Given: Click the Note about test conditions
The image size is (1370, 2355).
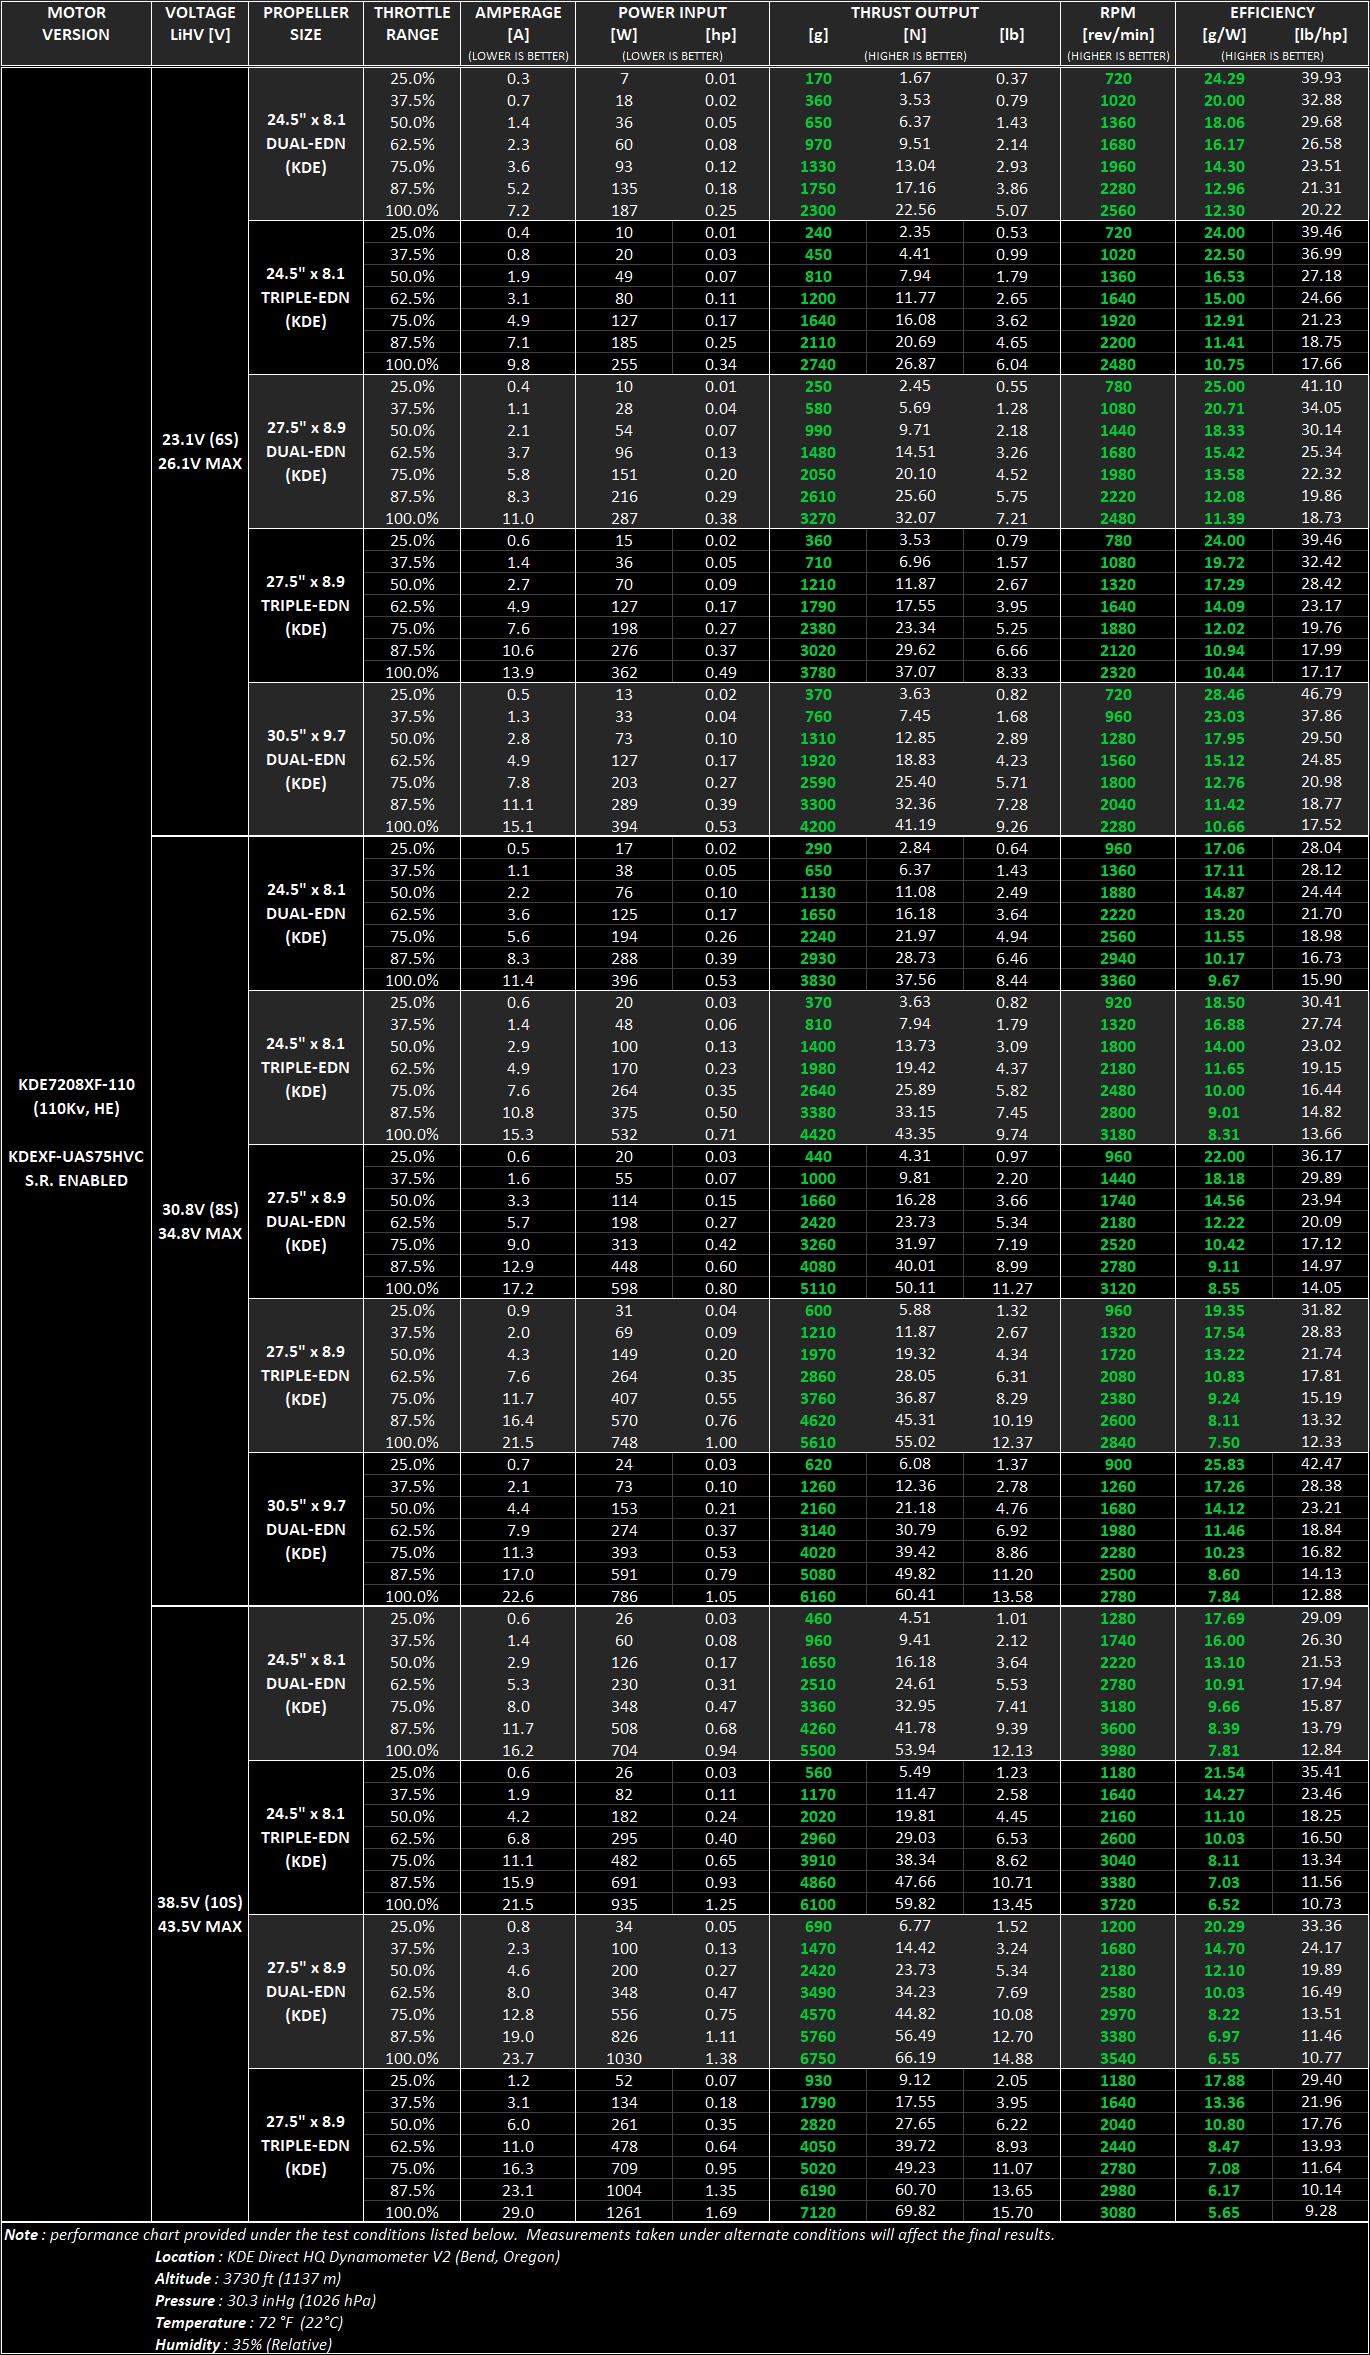Looking at the screenshot, I should pyautogui.click(x=529, y=2234).
